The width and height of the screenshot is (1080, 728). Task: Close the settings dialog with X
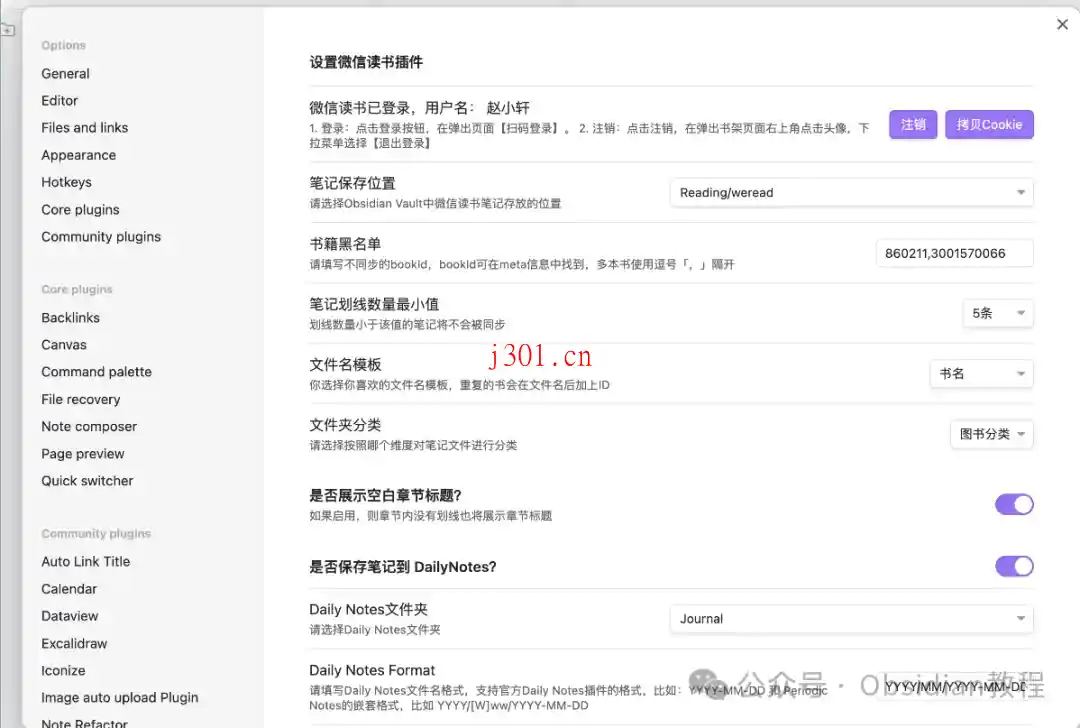[x=1062, y=25]
